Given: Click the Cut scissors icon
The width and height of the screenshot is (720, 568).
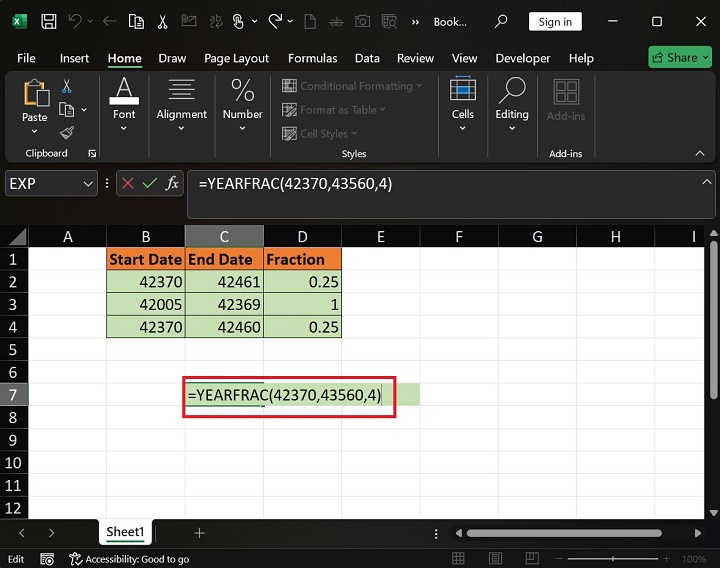Looking at the screenshot, I should (67, 87).
